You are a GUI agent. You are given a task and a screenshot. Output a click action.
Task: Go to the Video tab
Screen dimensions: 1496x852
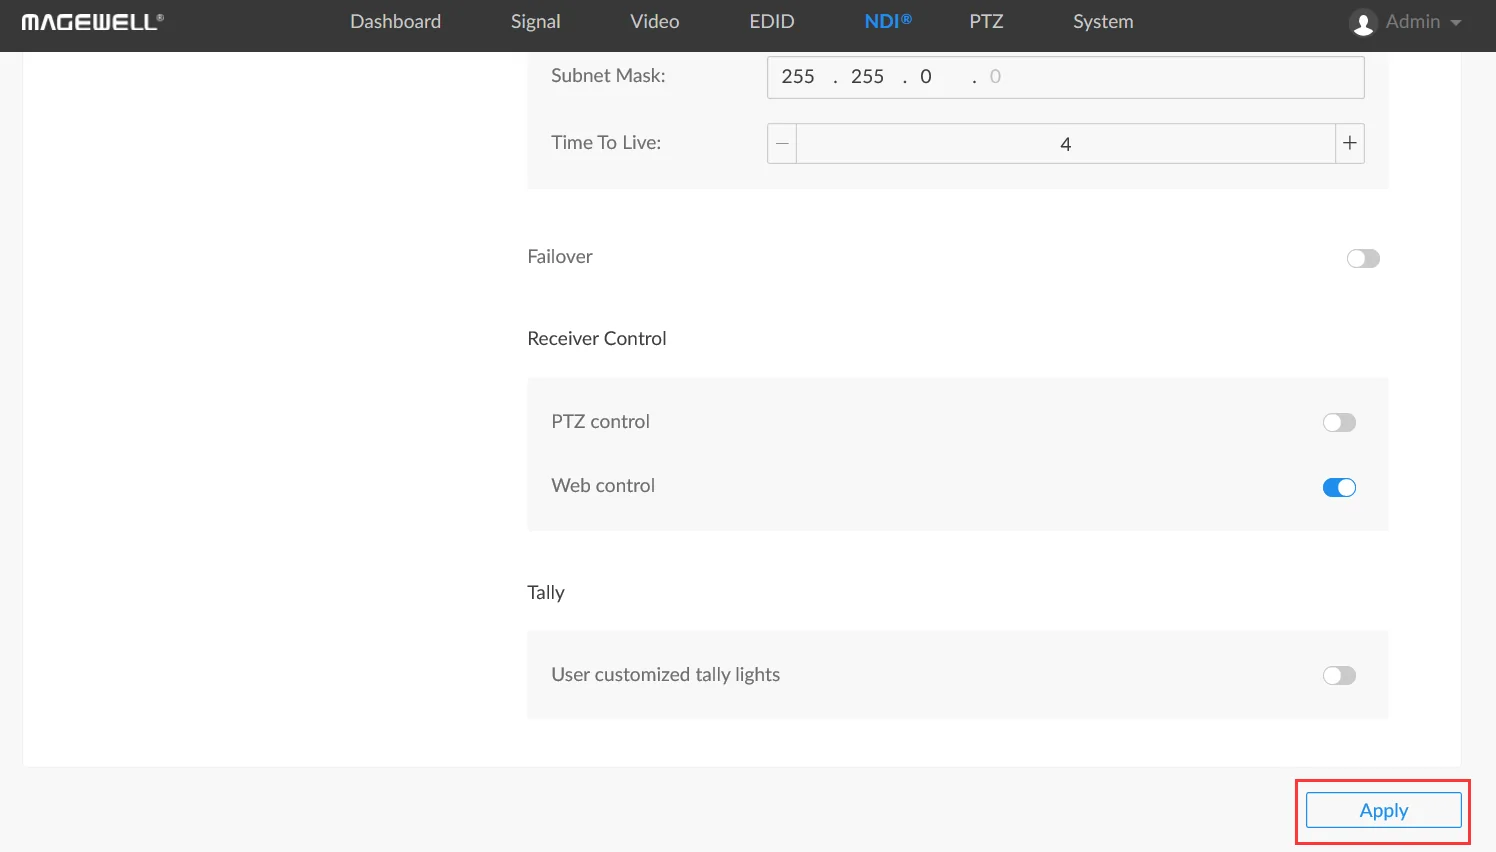click(655, 22)
